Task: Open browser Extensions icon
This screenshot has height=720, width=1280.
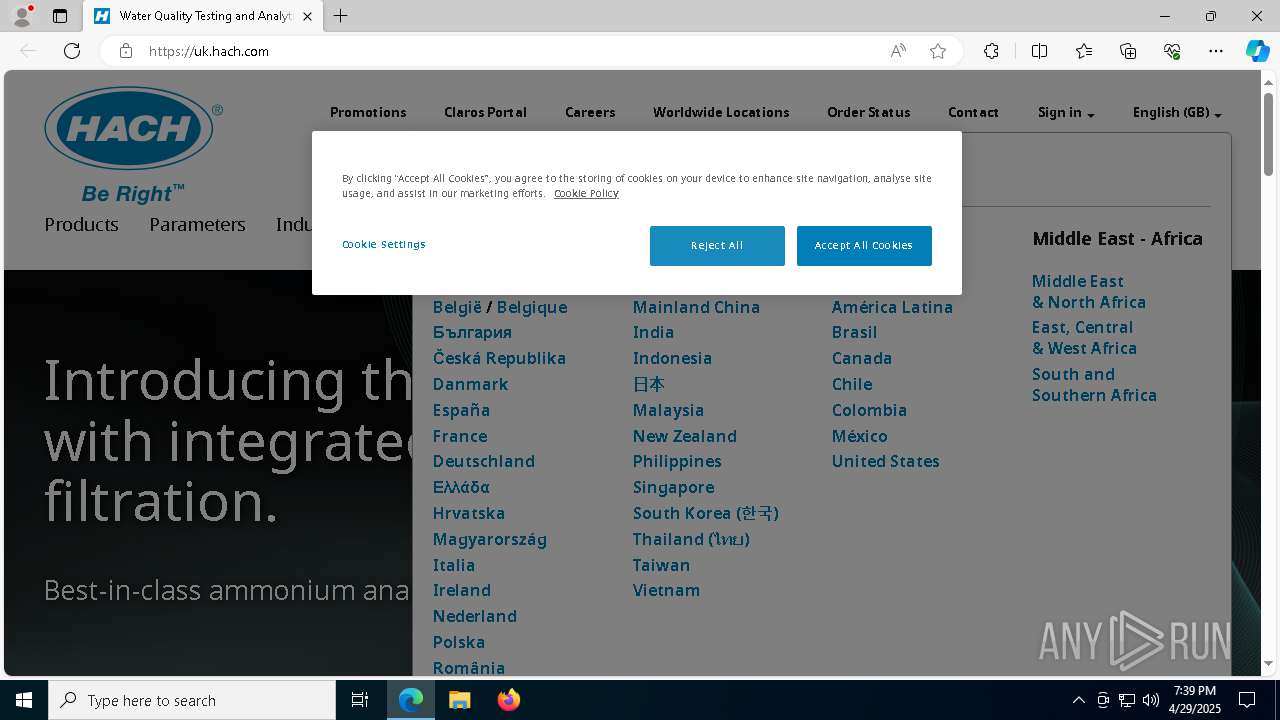Action: pyautogui.click(x=991, y=51)
